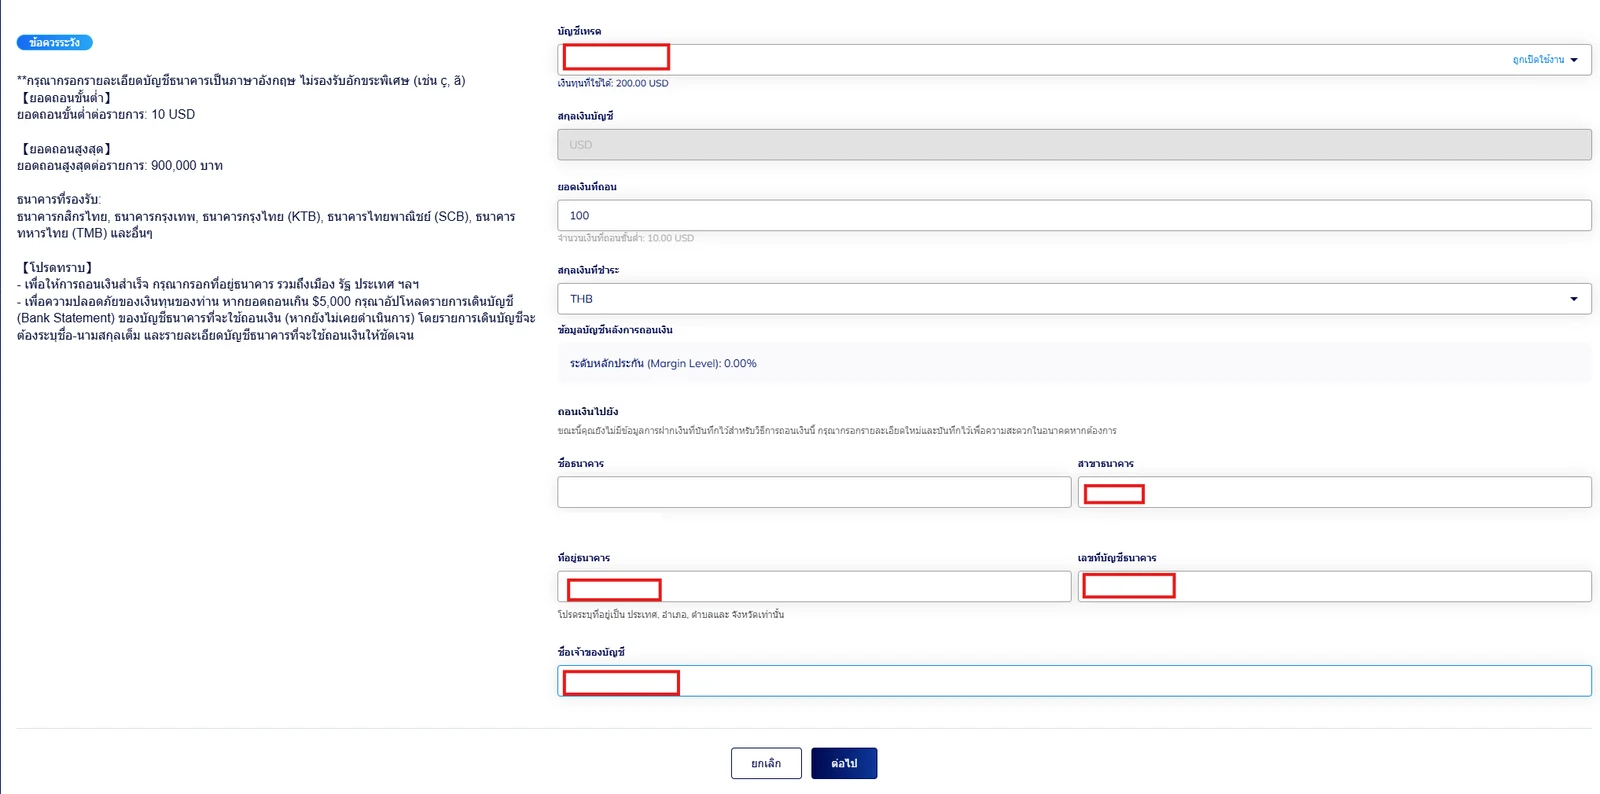Click the "เงินทุนที่ใช้ได้: 200.00 USD" text
This screenshot has width=1600, height=794.
click(613, 84)
